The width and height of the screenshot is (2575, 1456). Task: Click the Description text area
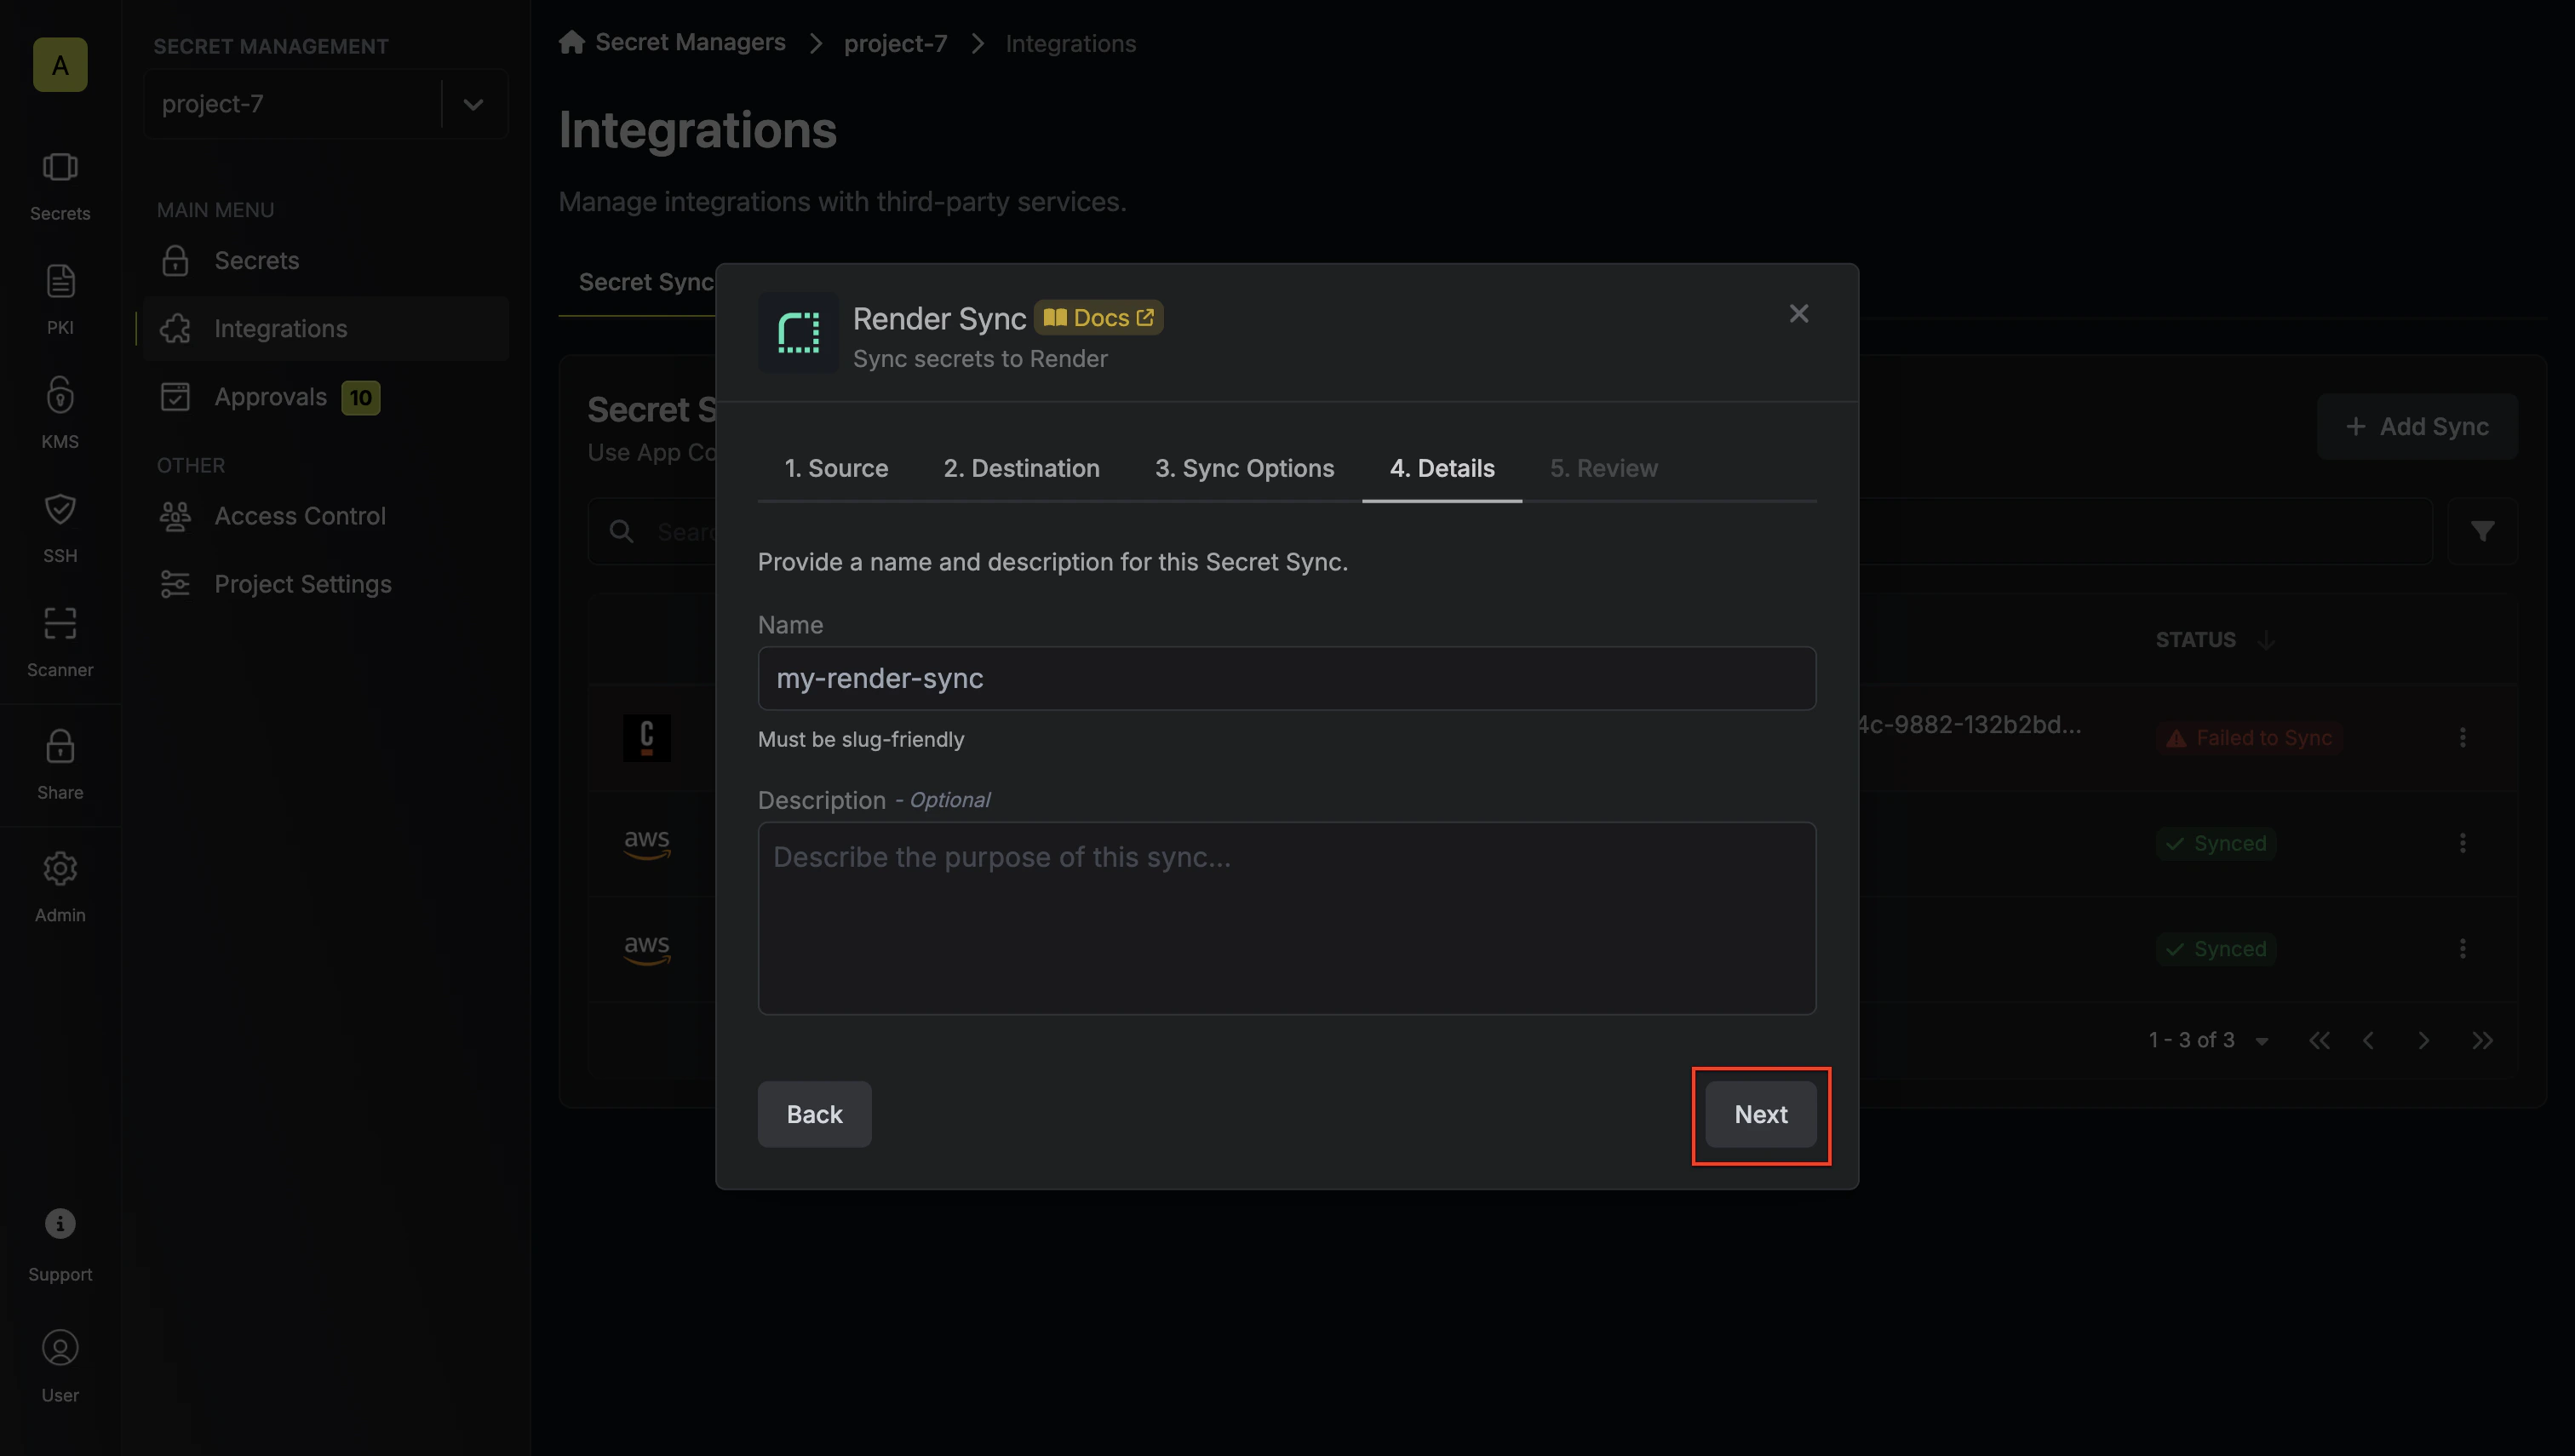click(x=1286, y=918)
